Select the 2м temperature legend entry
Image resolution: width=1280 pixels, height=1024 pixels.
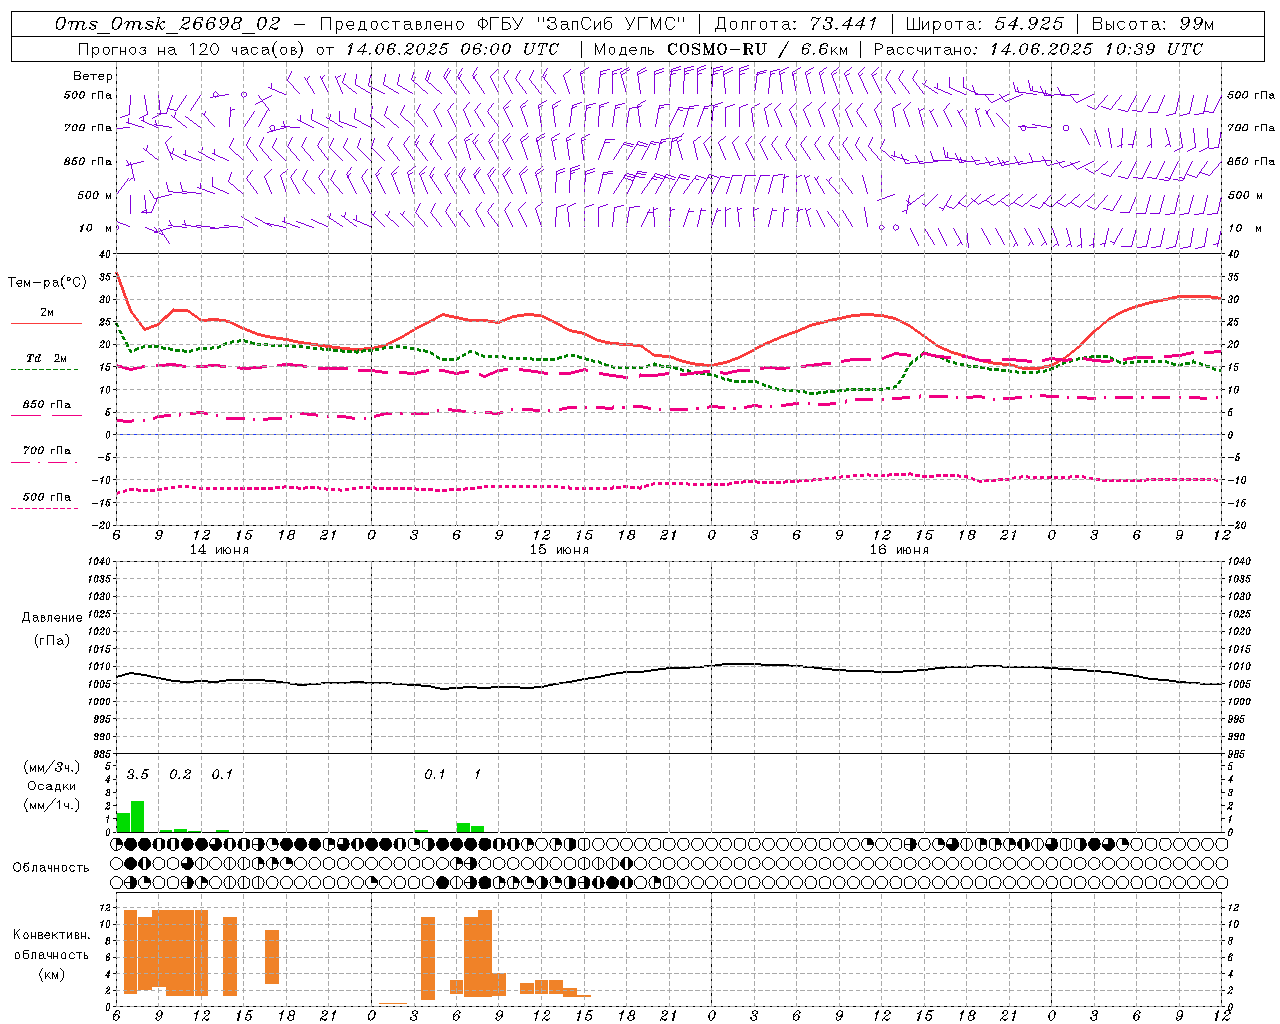pyautogui.click(x=47, y=312)
